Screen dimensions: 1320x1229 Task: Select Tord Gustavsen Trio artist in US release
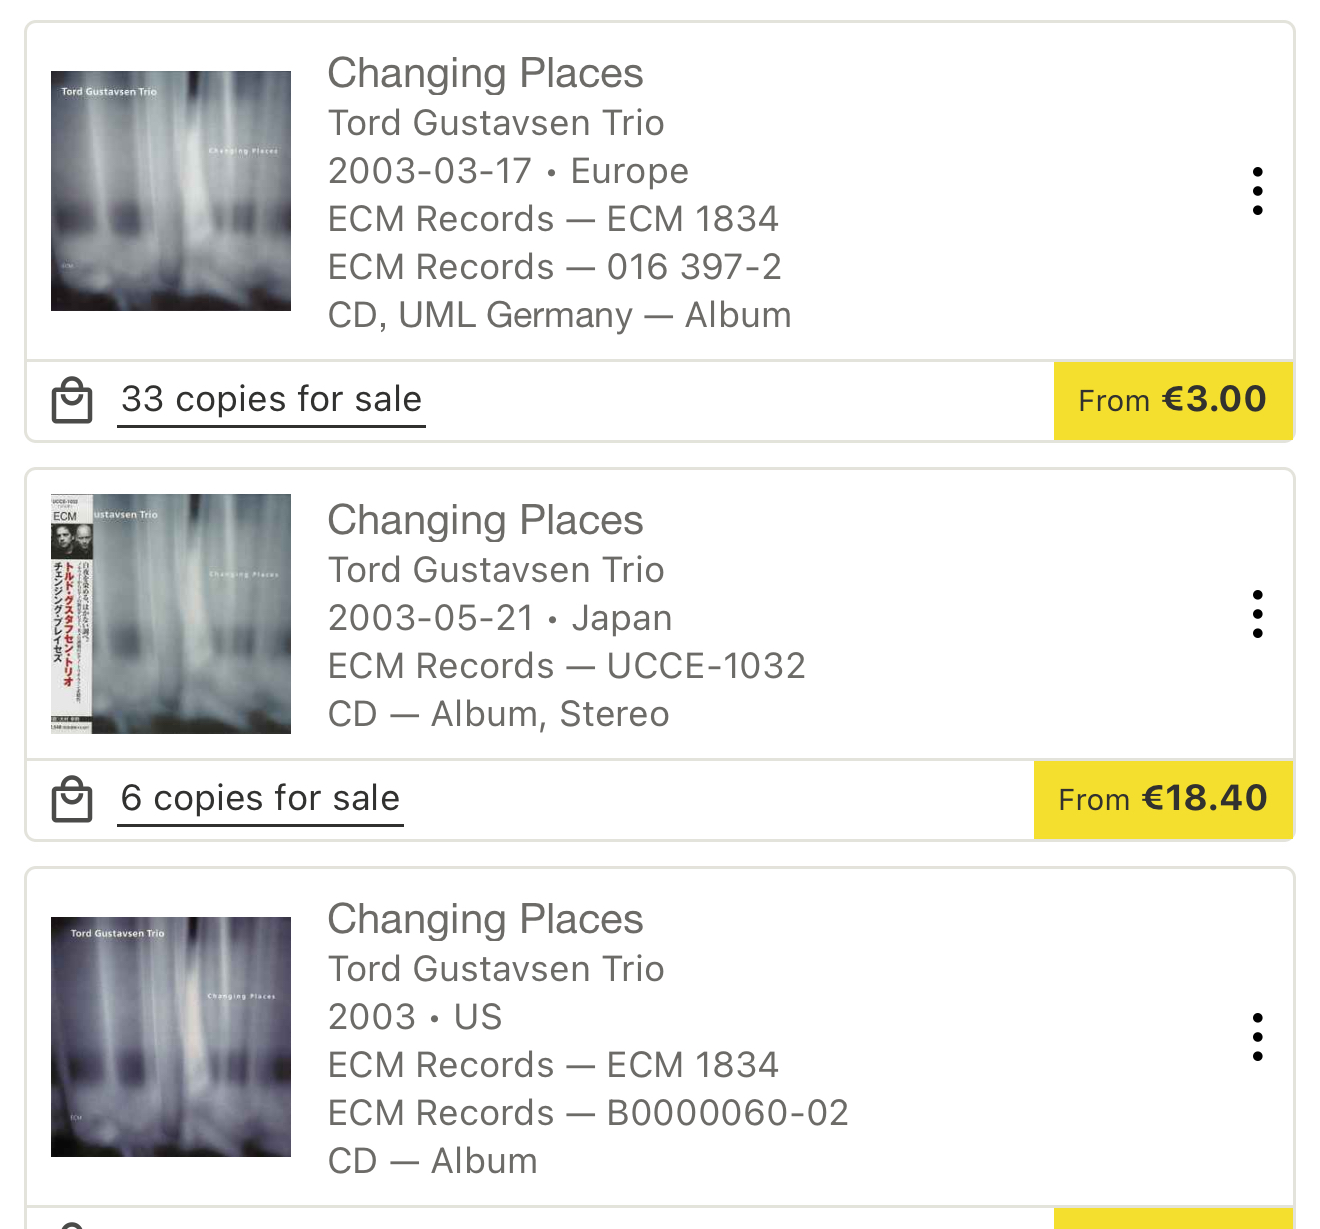(x=496, y=969)
